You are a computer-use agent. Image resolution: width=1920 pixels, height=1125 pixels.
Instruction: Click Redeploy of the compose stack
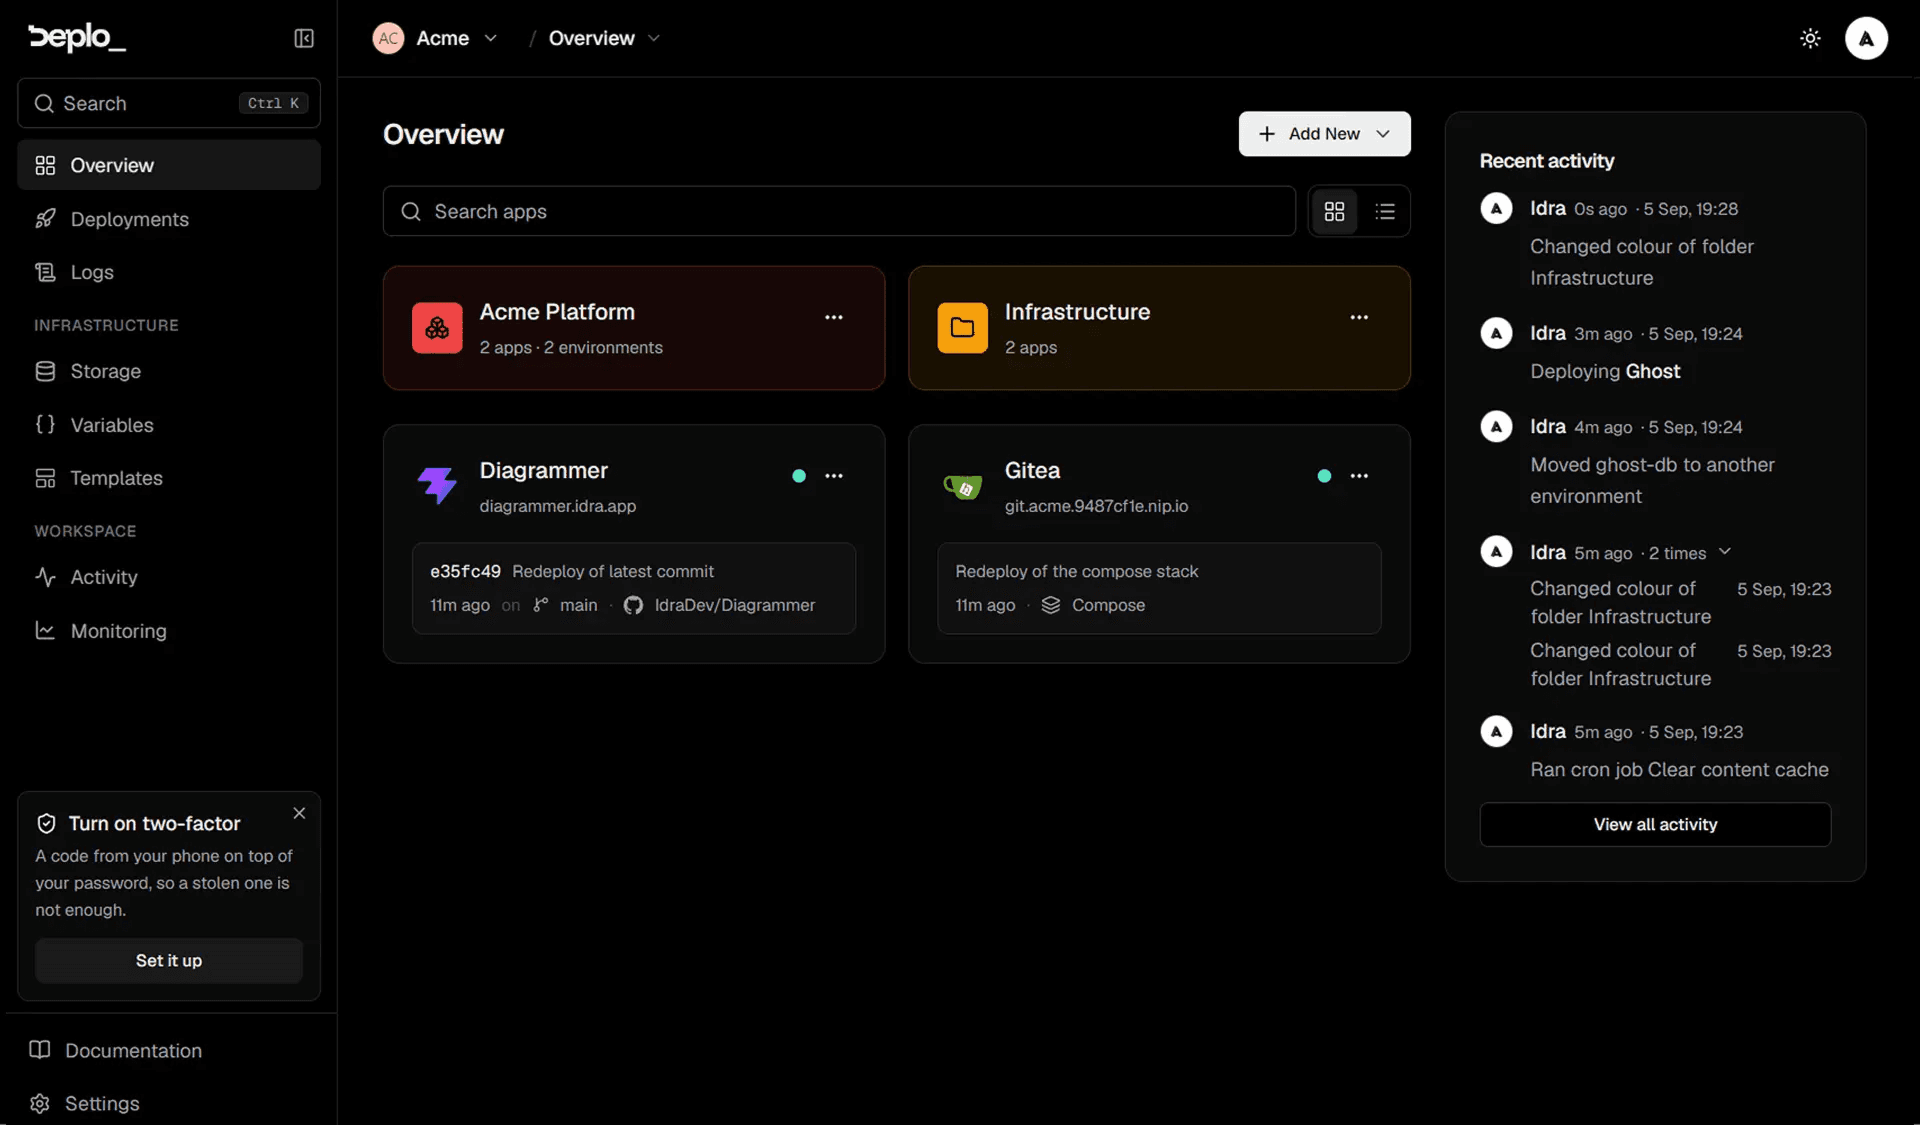pyautogui.click(x=1076, y=571)
